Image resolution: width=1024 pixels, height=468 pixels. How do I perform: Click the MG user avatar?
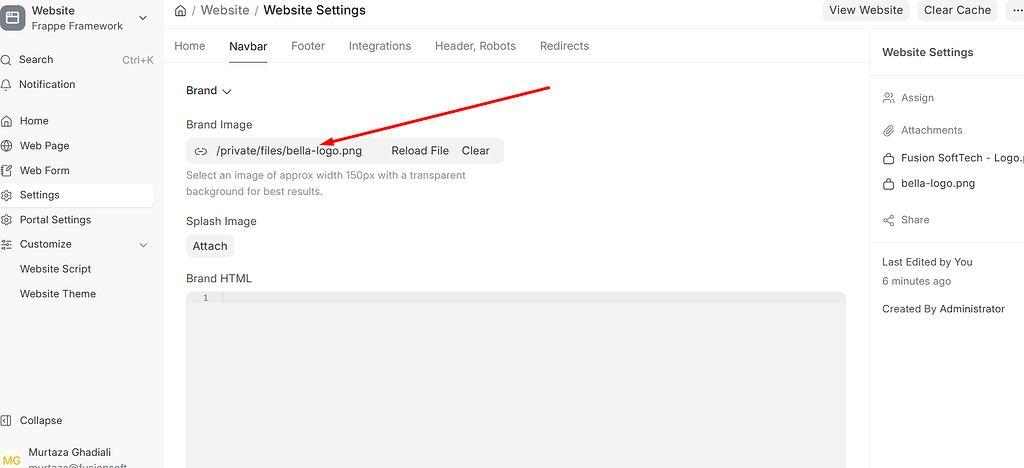coord(12,460)
